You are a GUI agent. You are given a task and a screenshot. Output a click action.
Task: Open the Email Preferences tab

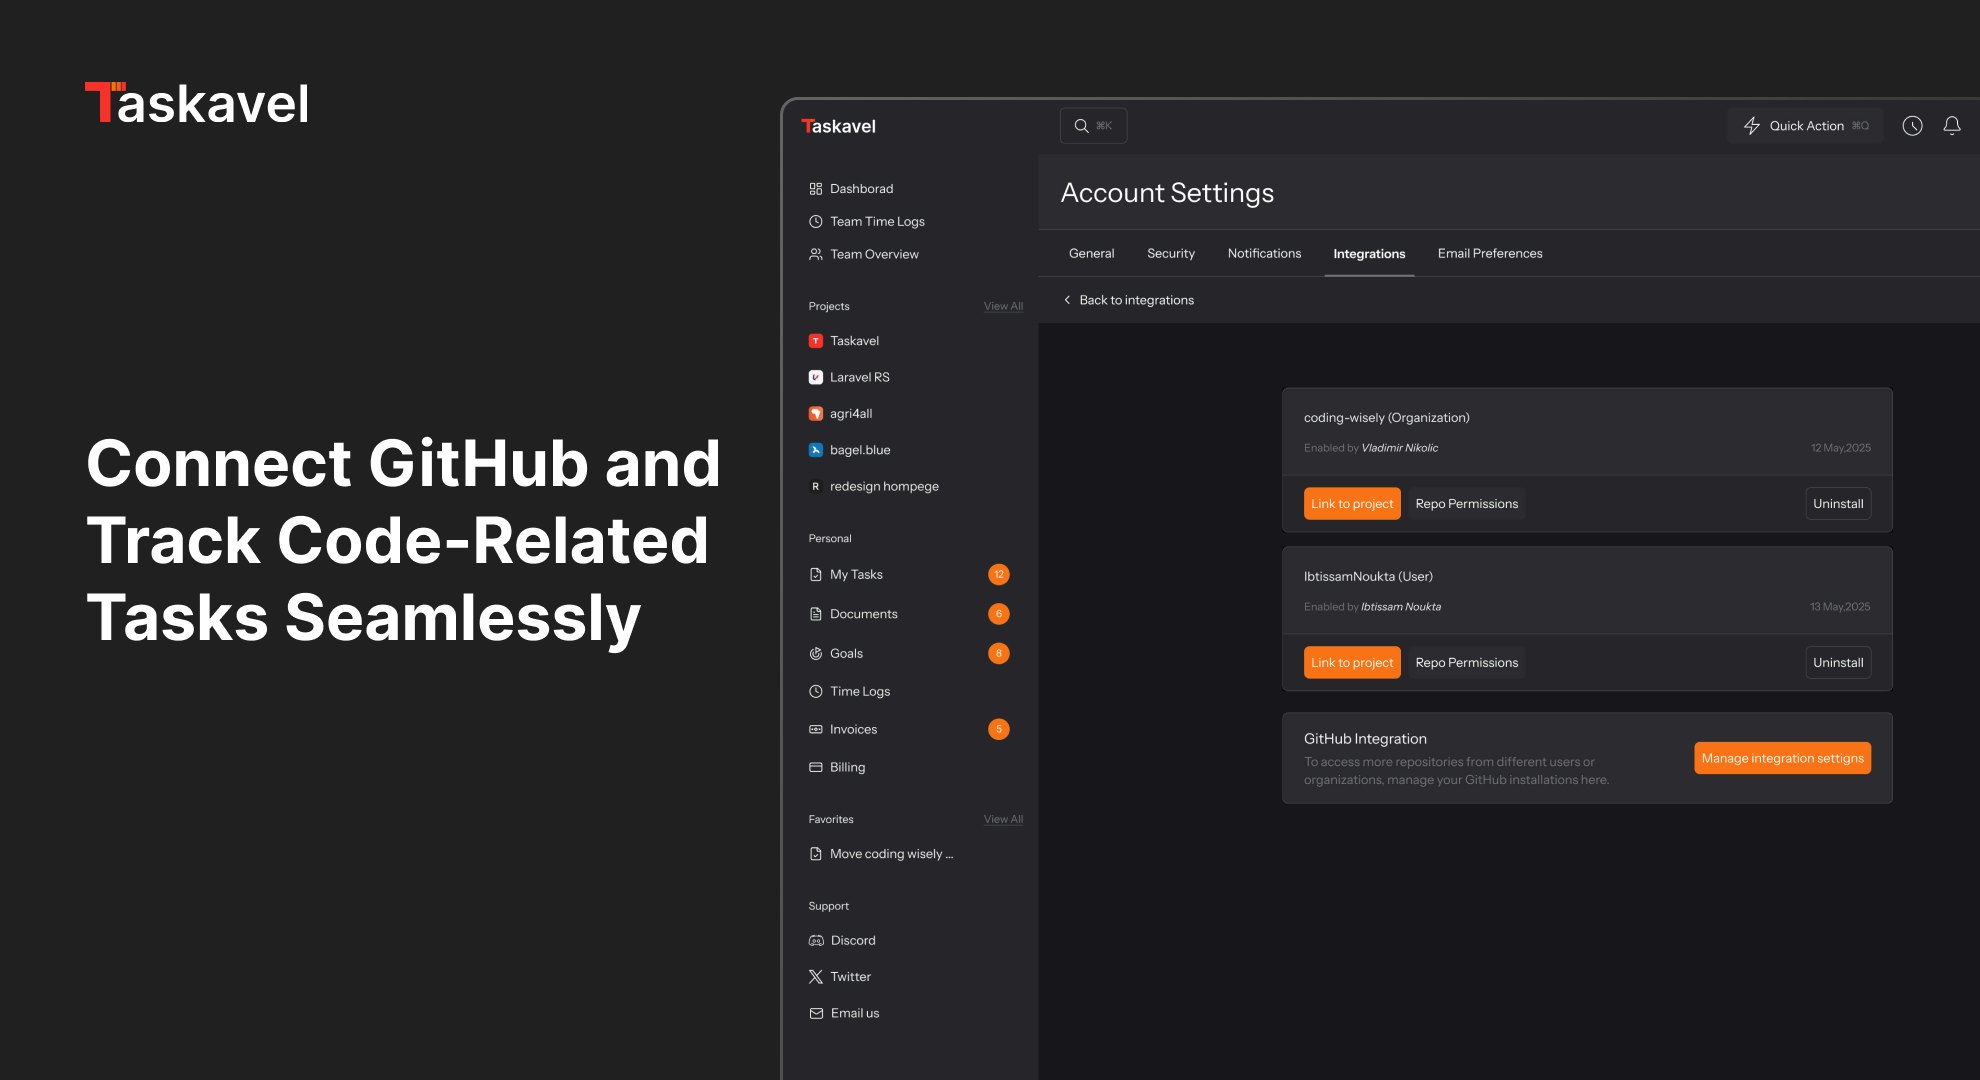1489,254
